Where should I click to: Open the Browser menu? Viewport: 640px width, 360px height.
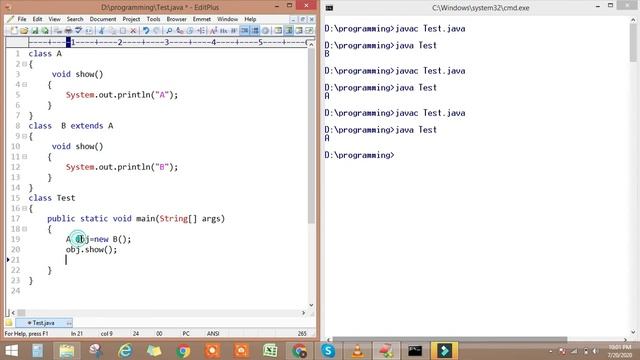click(176, 19)
